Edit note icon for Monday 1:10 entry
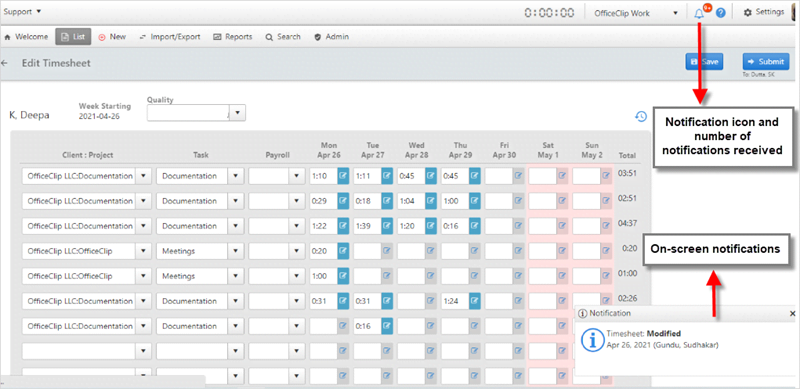Viewport: 800px width, 389px height. coord(343,176)
